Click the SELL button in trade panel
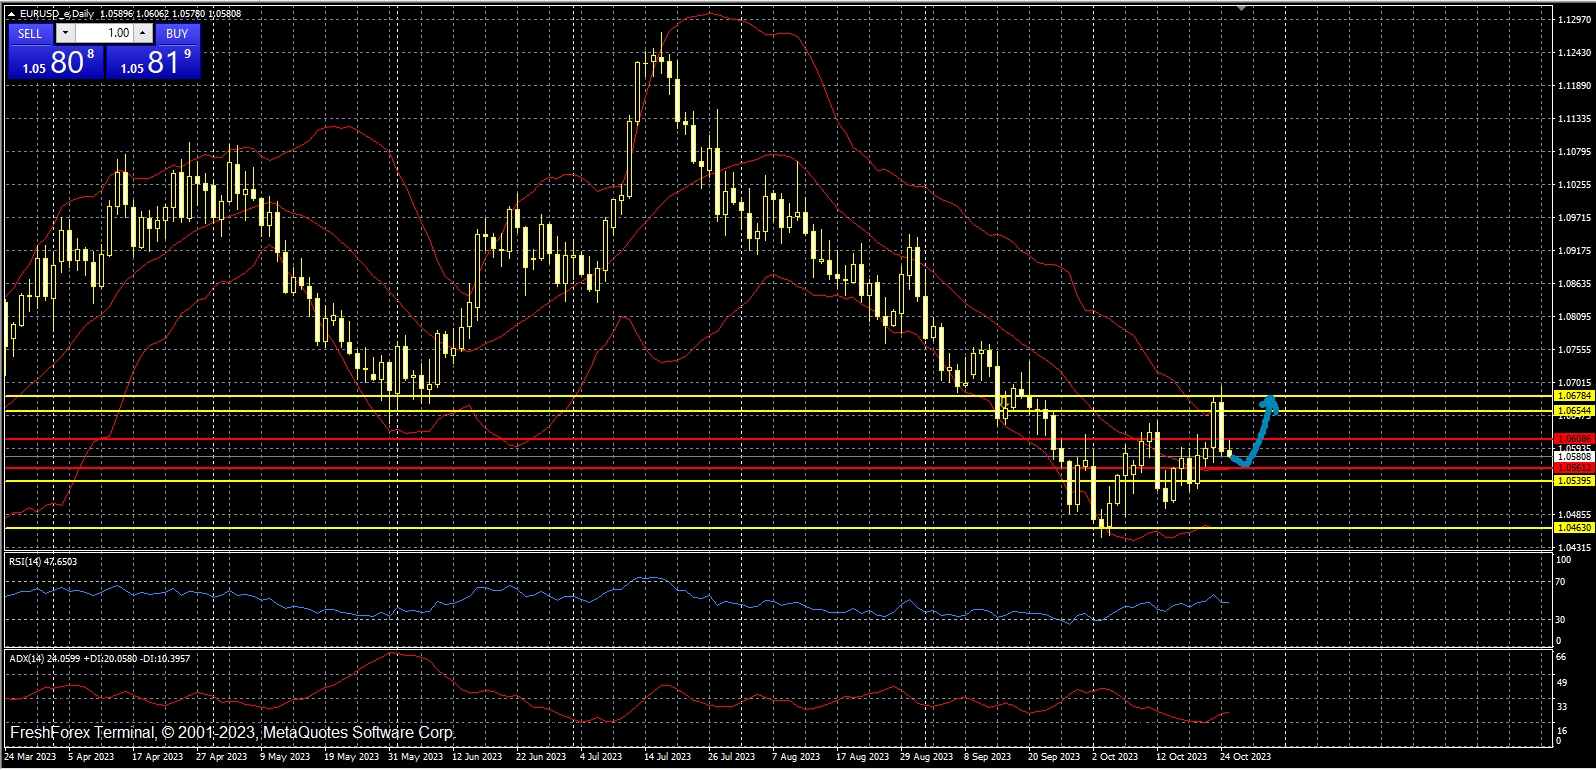This screenshot has height=770, width=1596. [x=30, y=33]
